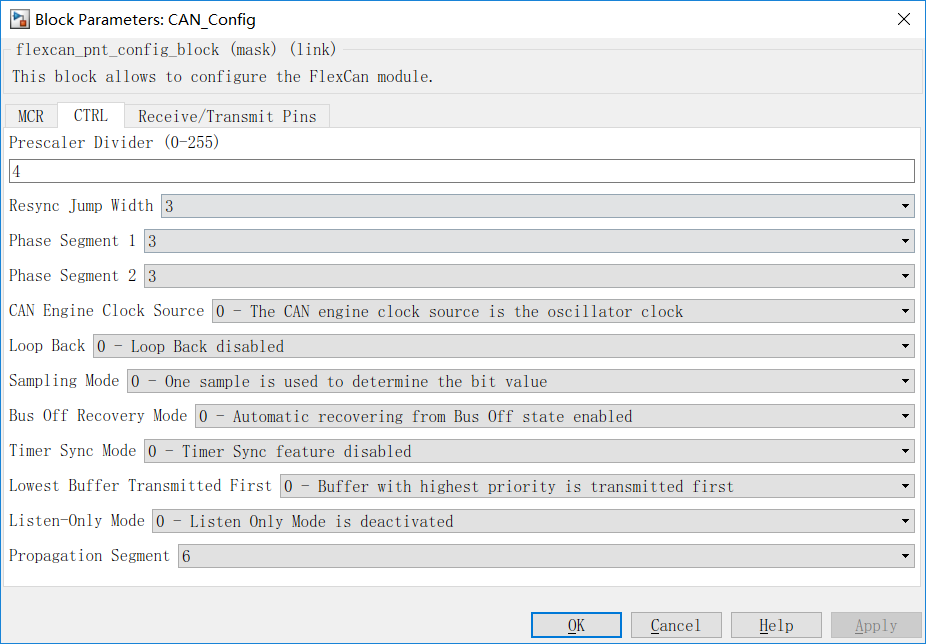The width and height of the screenshot is (926, 644).
Task: Open the Phase Segment 2 dropdown
Action: pyautogui.click(x=528, y=276)
